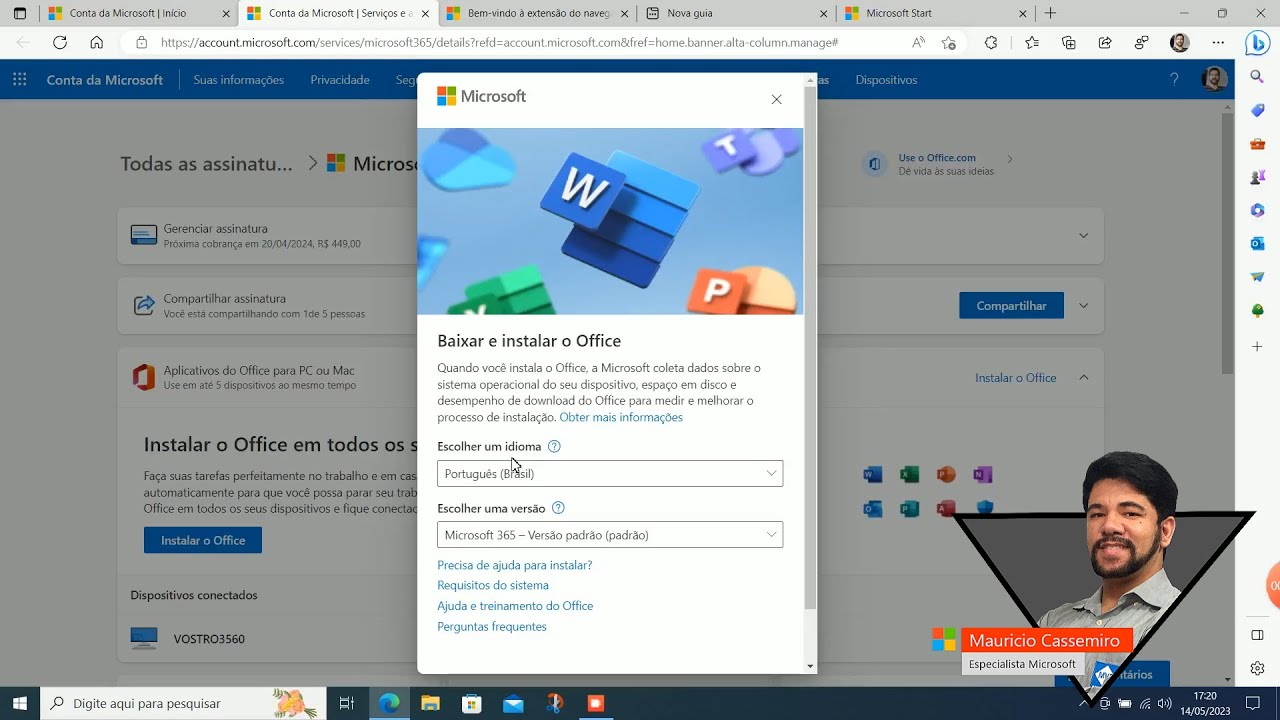
Task: Click the Word icon in the Office apps grid
Action: tap(873, 475)
